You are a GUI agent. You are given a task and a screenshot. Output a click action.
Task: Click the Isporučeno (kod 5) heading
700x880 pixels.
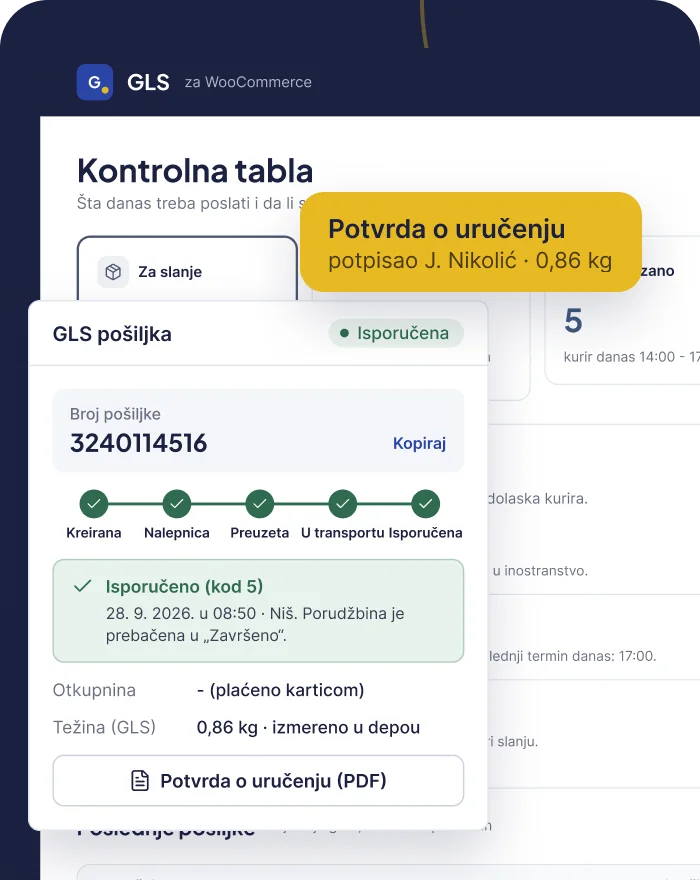coord(184,586)
